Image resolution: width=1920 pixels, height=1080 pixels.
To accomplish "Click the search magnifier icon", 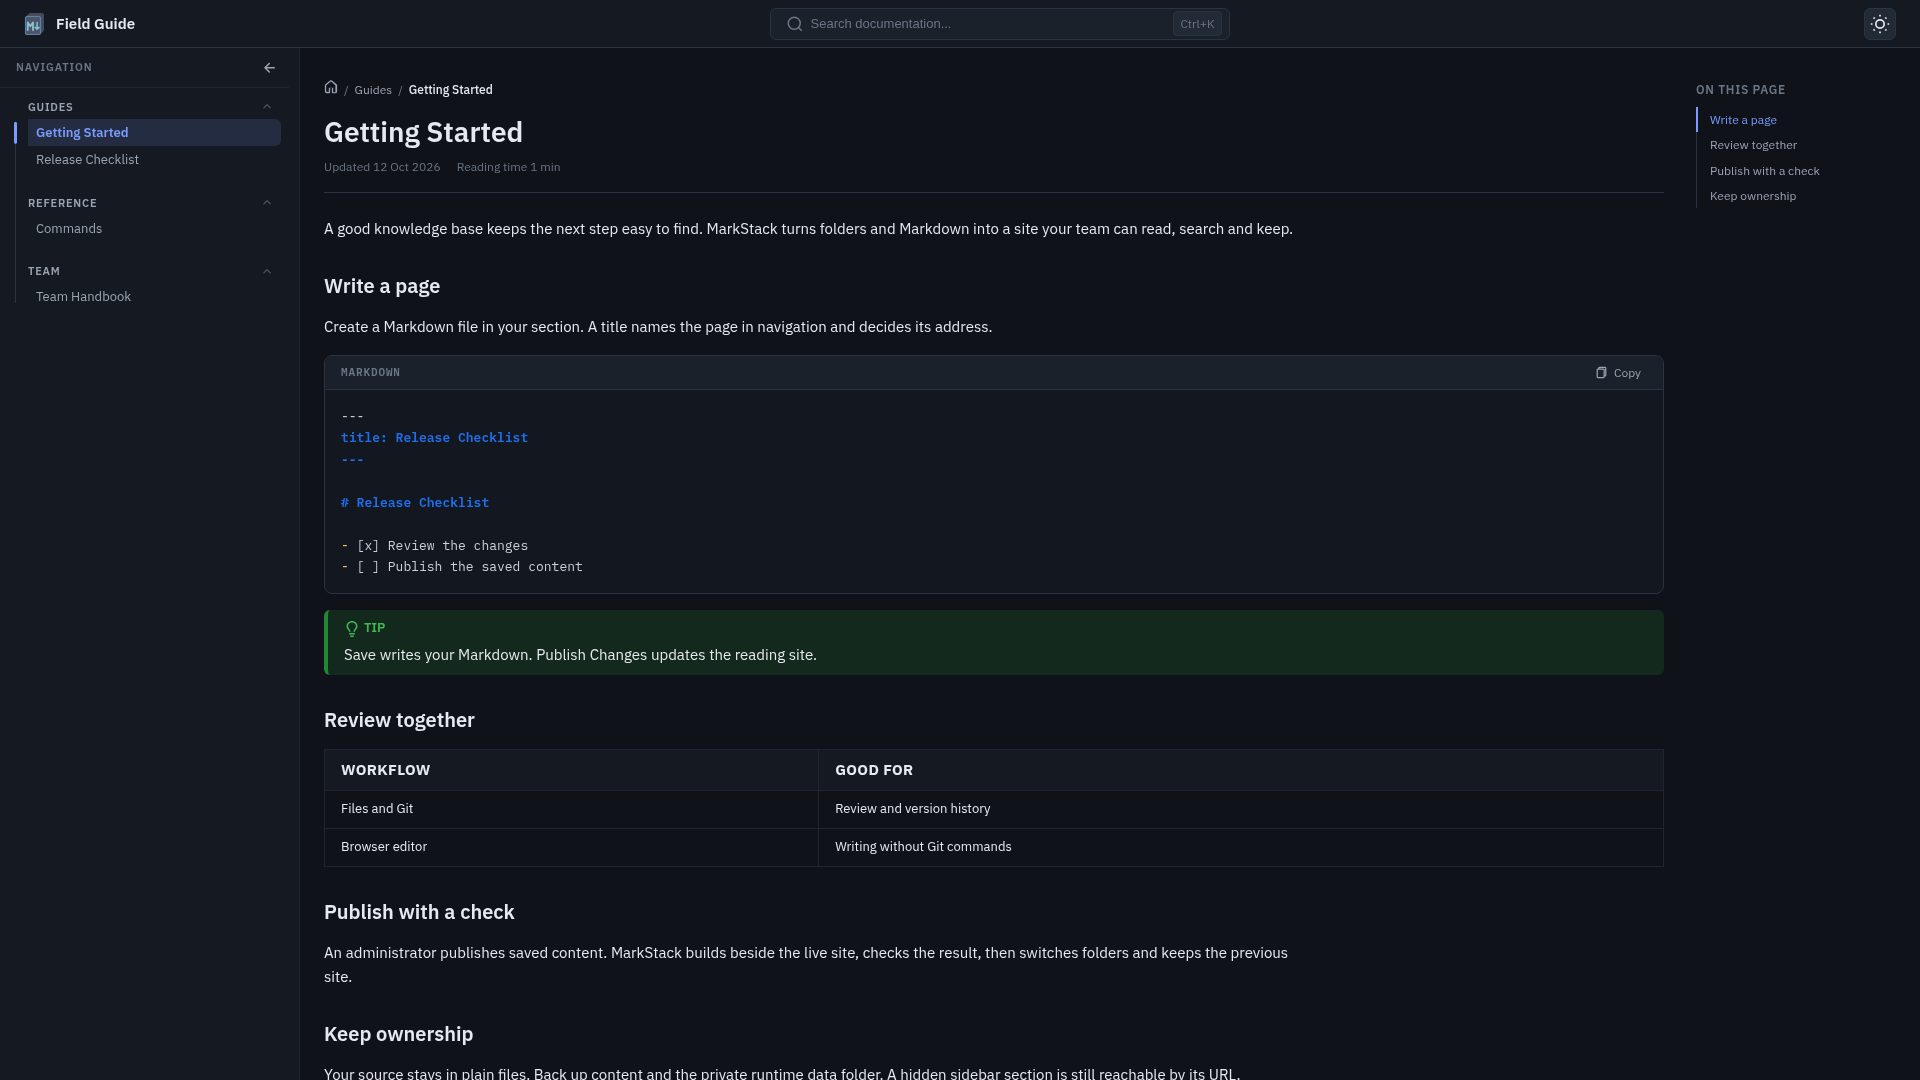I will 795,24.
